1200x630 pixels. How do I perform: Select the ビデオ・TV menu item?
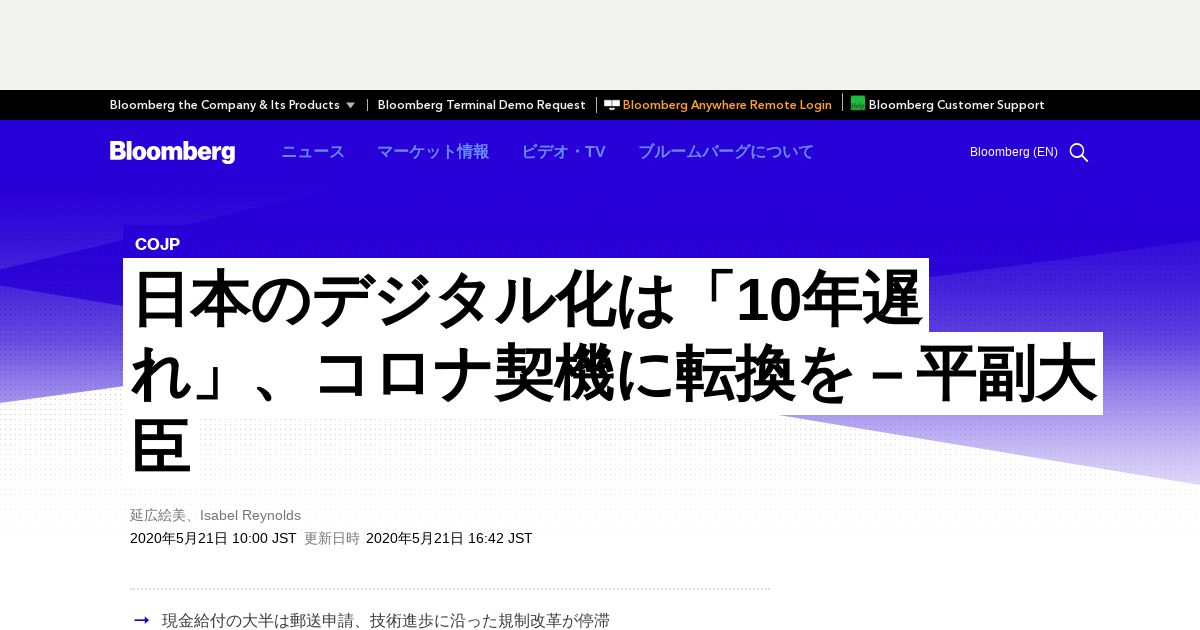[563, 152]
